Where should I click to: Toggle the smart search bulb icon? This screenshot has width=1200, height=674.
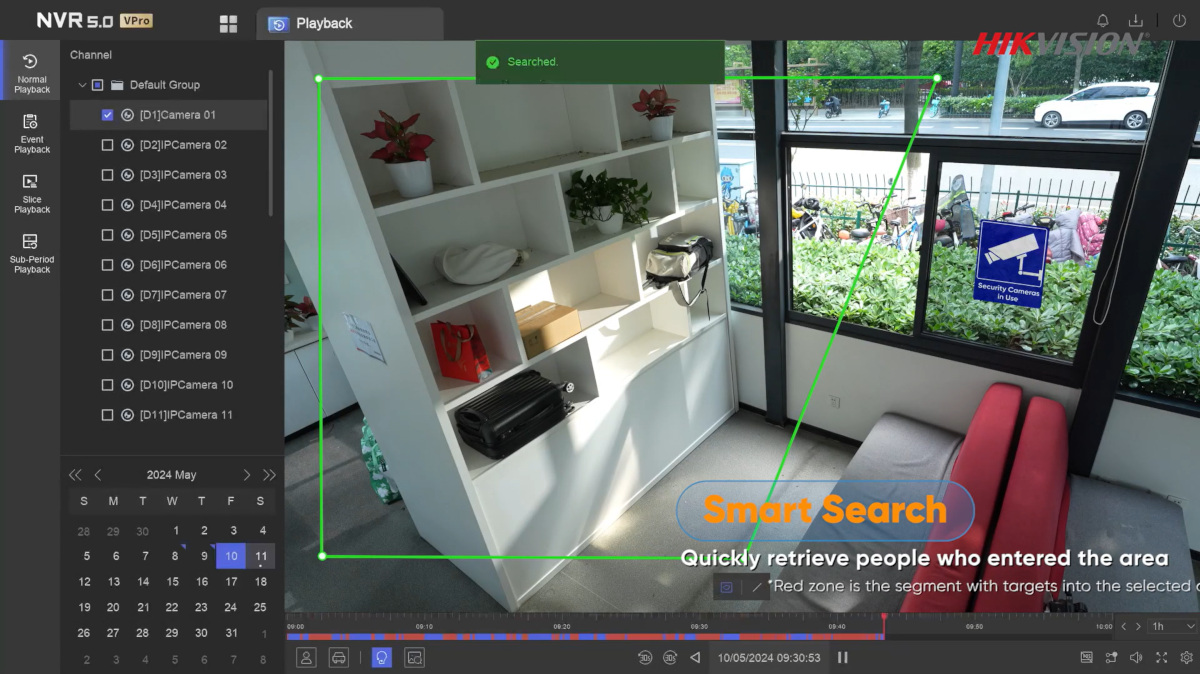381,657
